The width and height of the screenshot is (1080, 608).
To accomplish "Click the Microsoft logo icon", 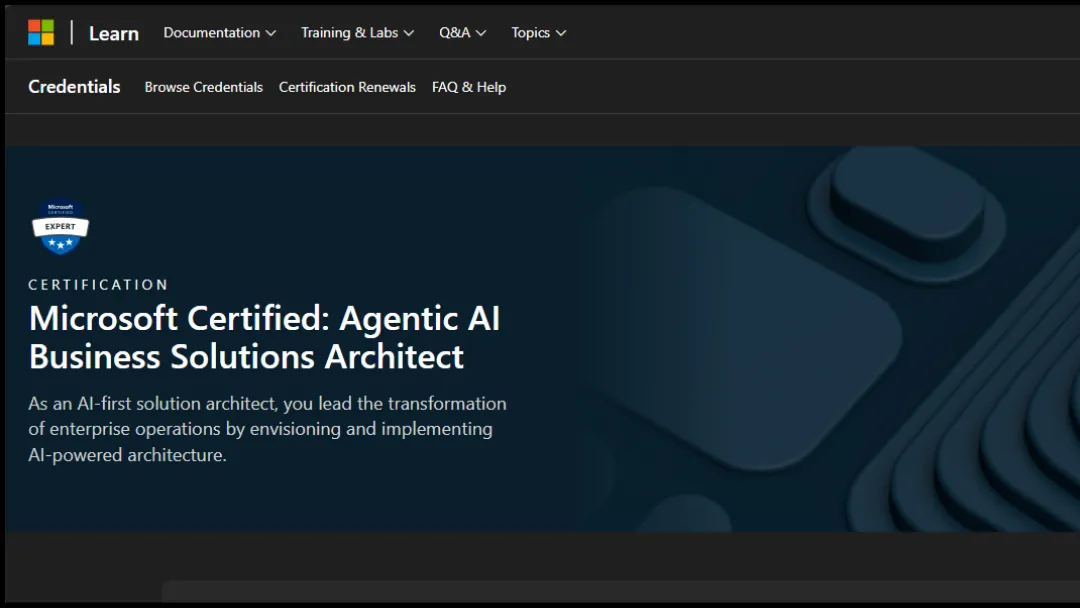I will click(41, 32).
